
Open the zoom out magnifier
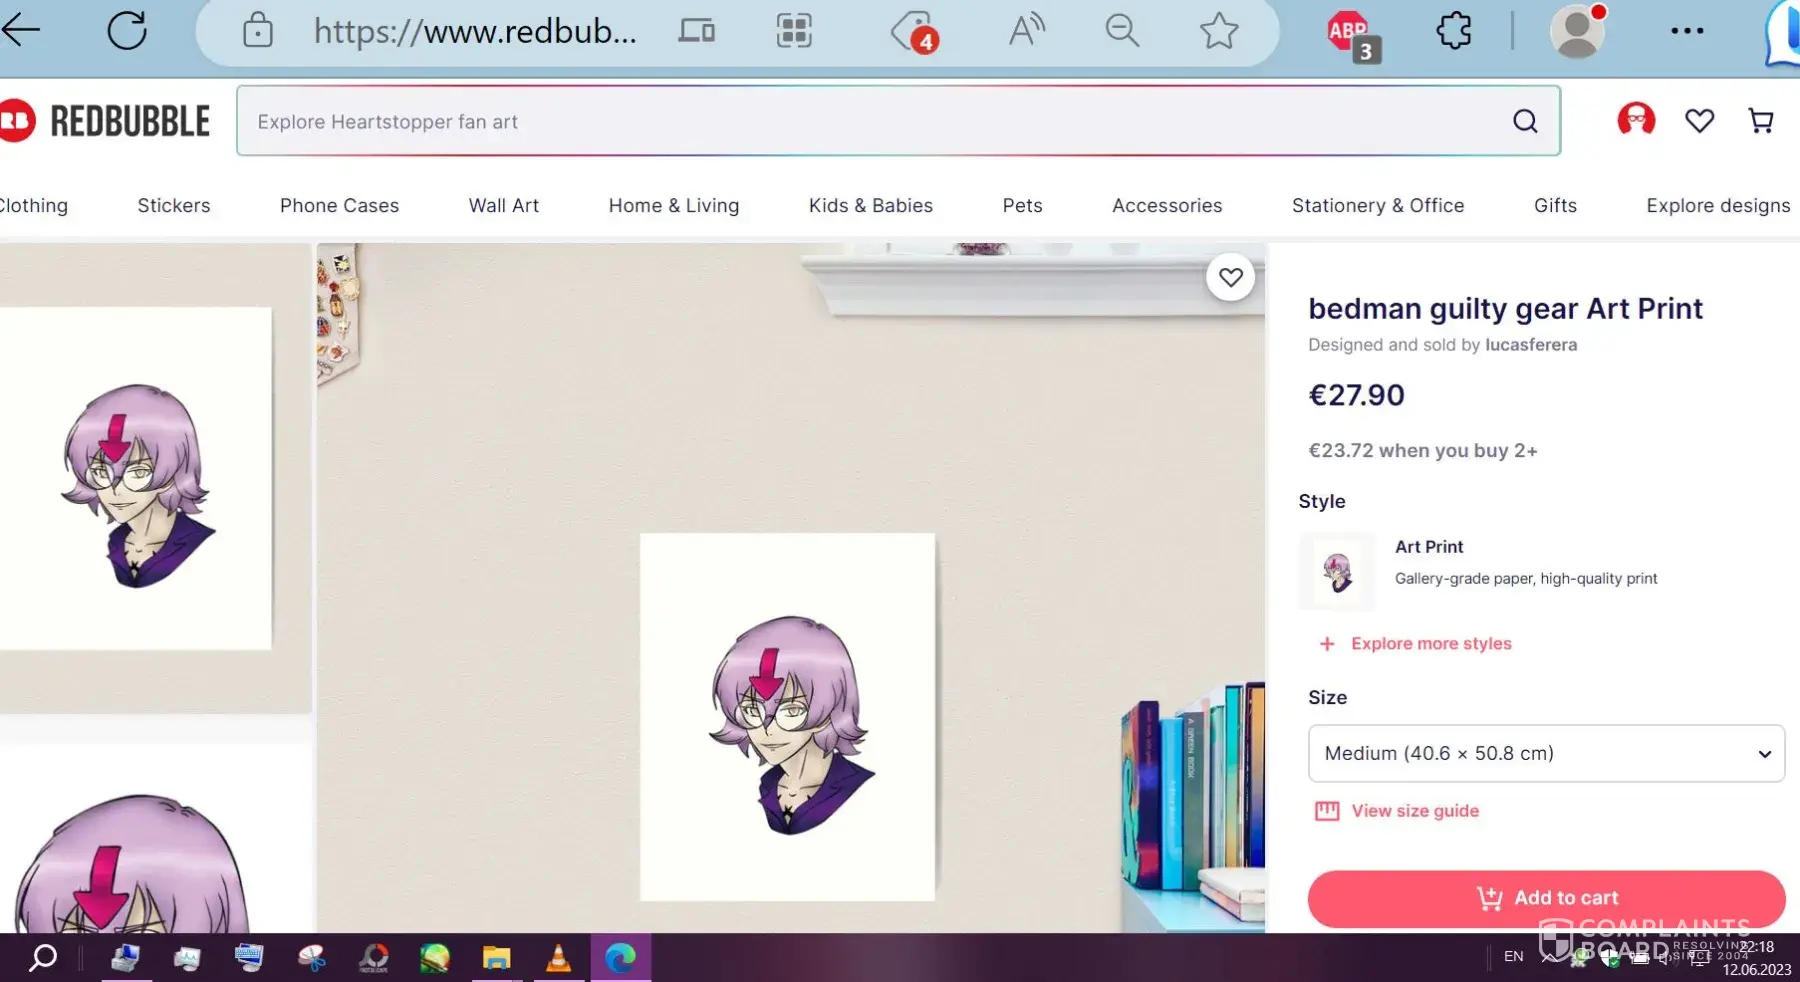(x=1122, y=31)
